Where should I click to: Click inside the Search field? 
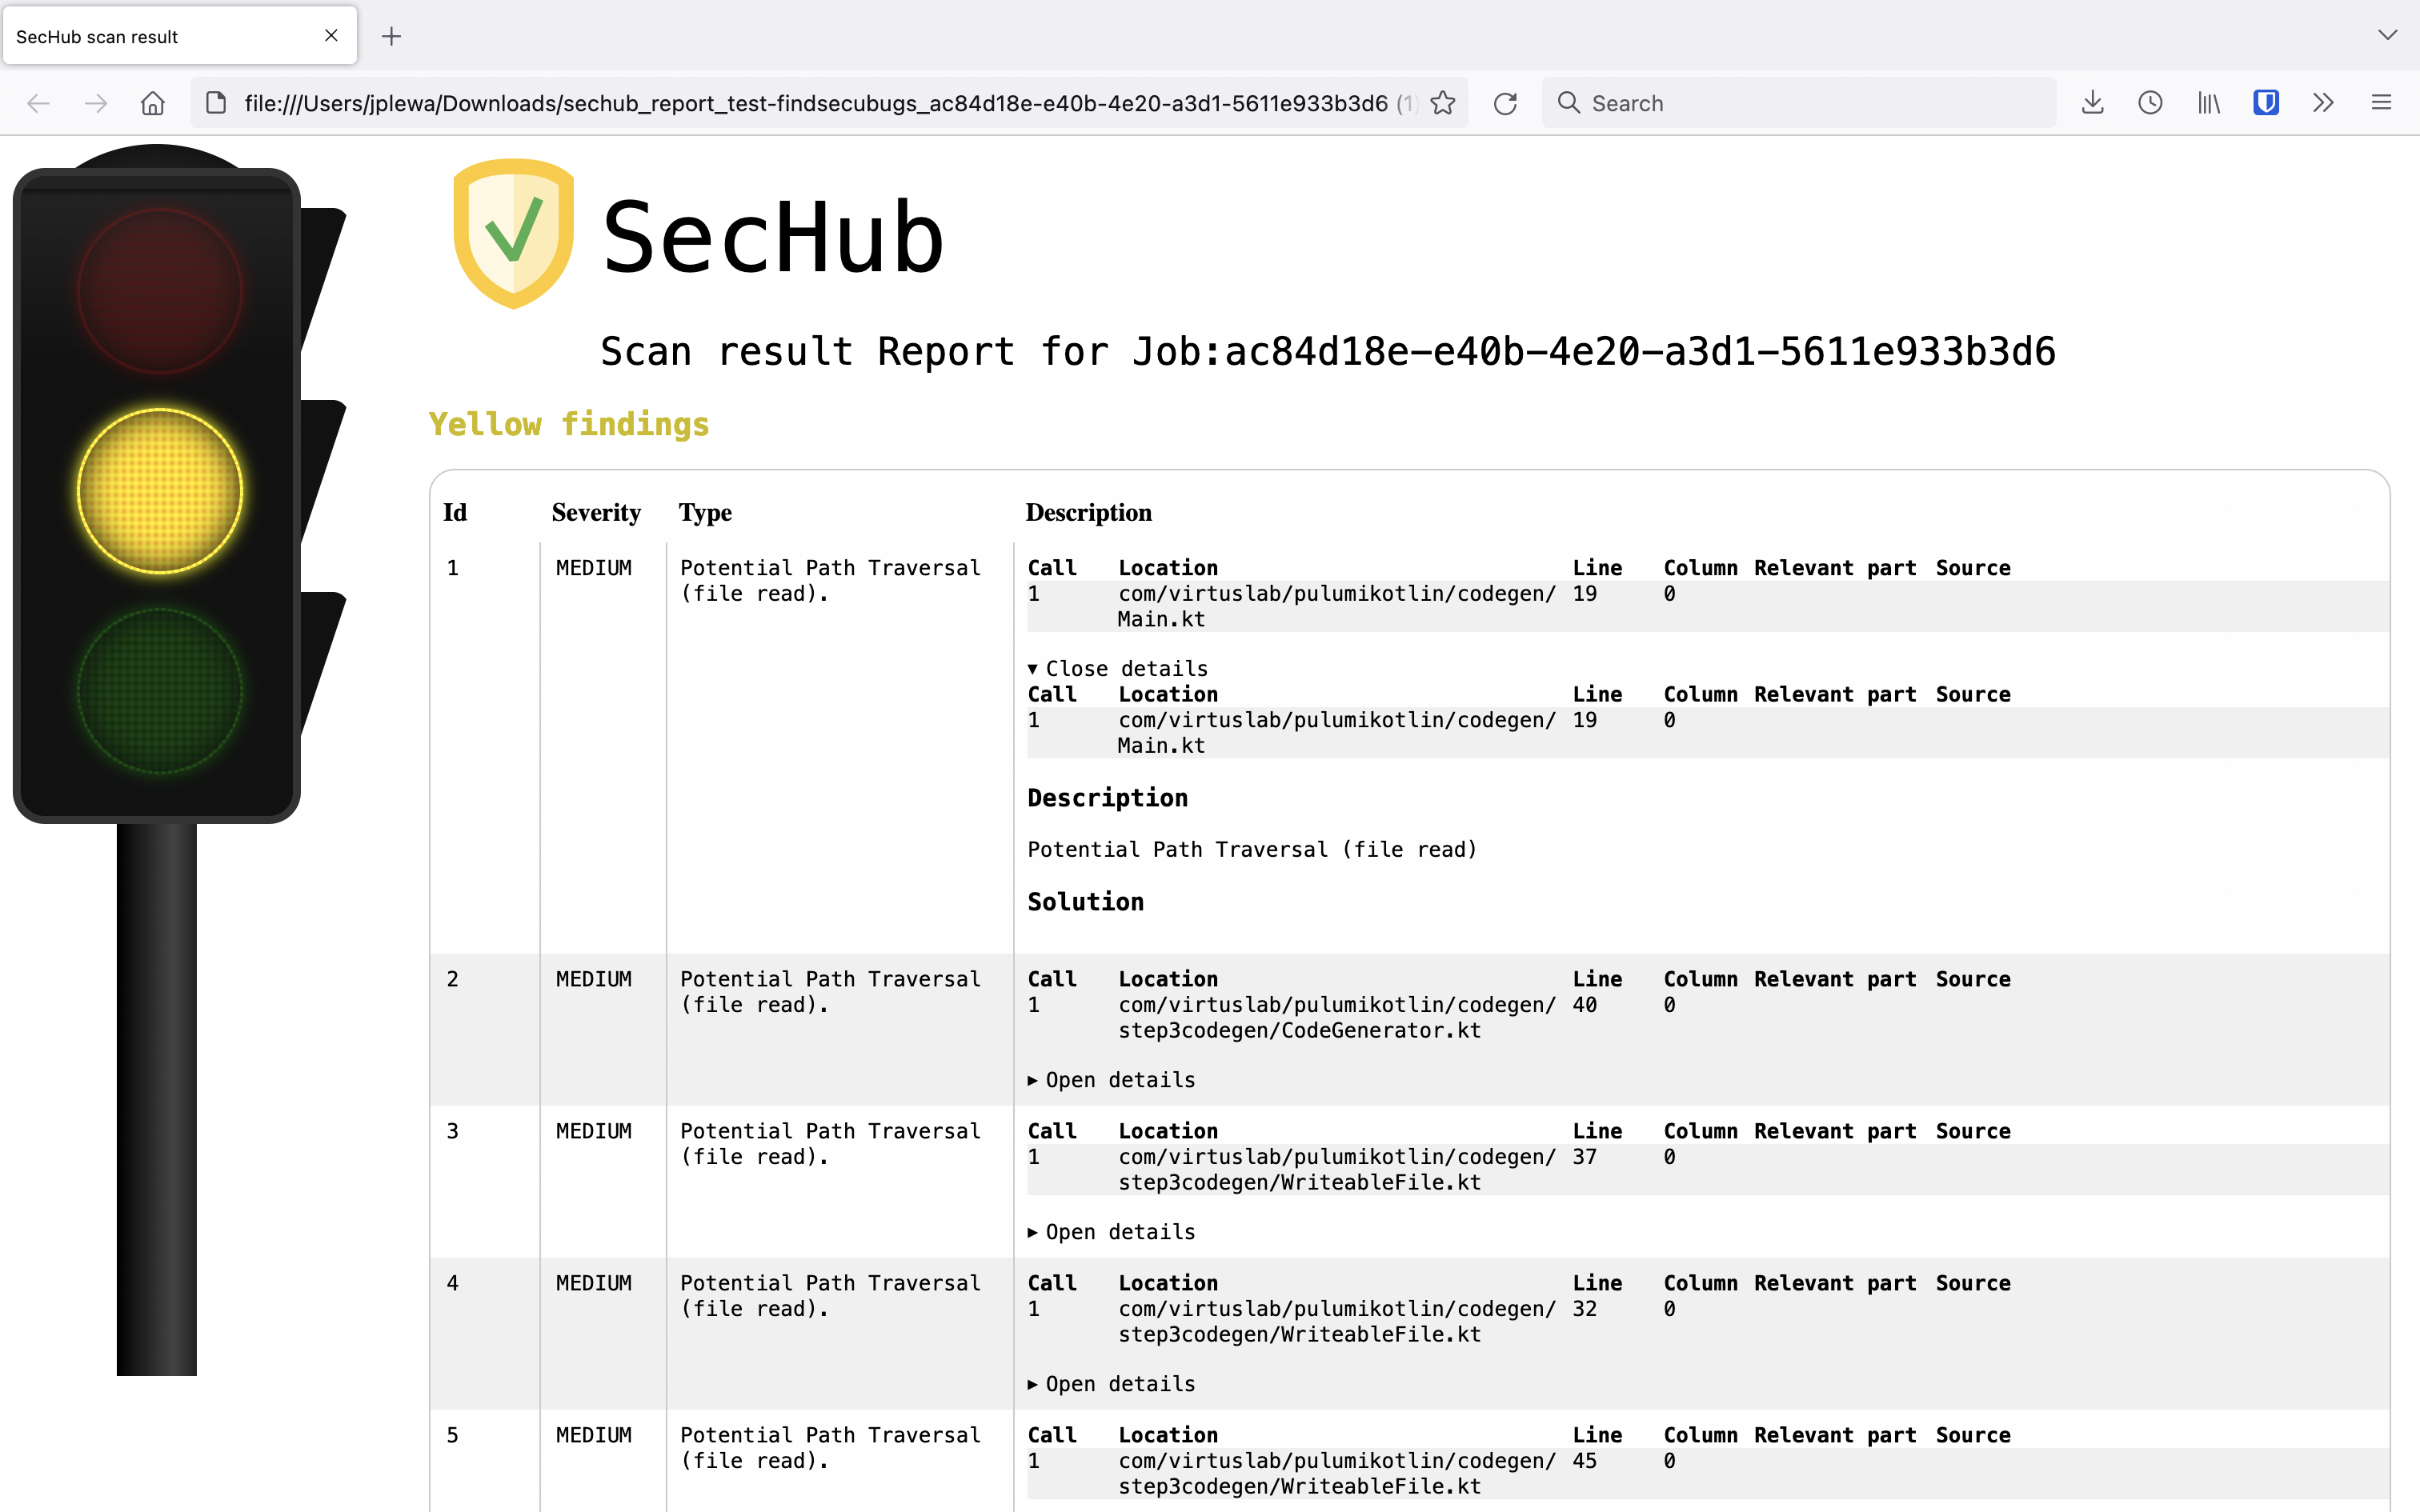point(1700,103)
